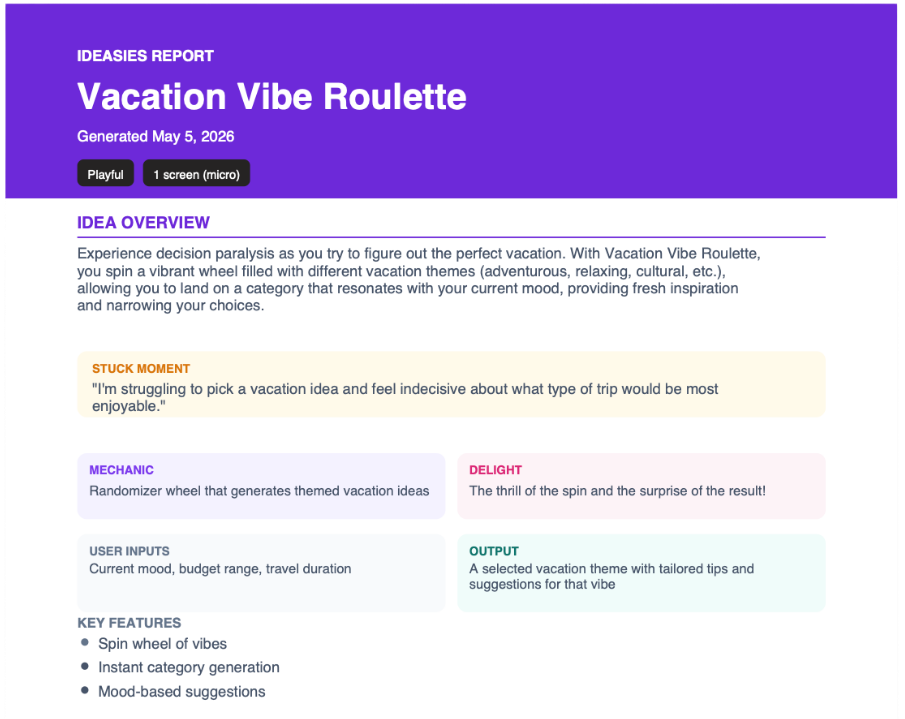The height and width of the screenshot is (719, 905).
Task: Click the Playful tag badge
Action: [106, 174]
